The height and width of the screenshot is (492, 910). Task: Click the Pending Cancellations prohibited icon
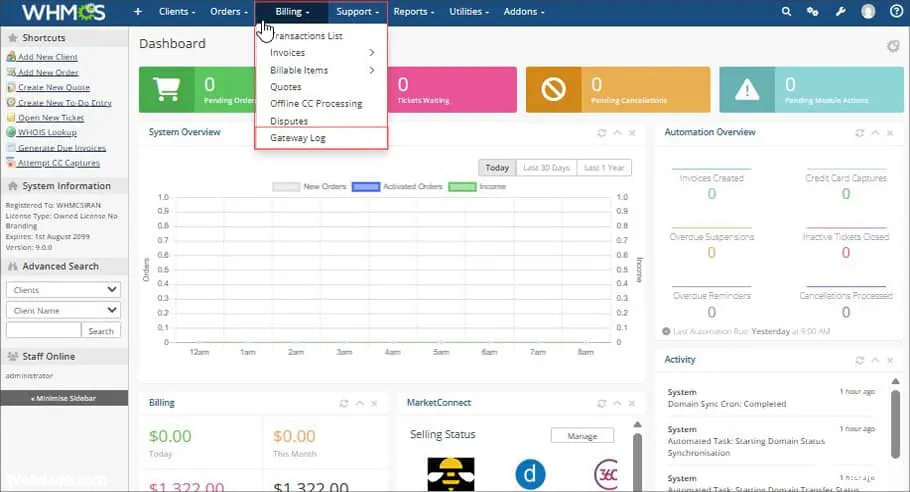(554, 89)
